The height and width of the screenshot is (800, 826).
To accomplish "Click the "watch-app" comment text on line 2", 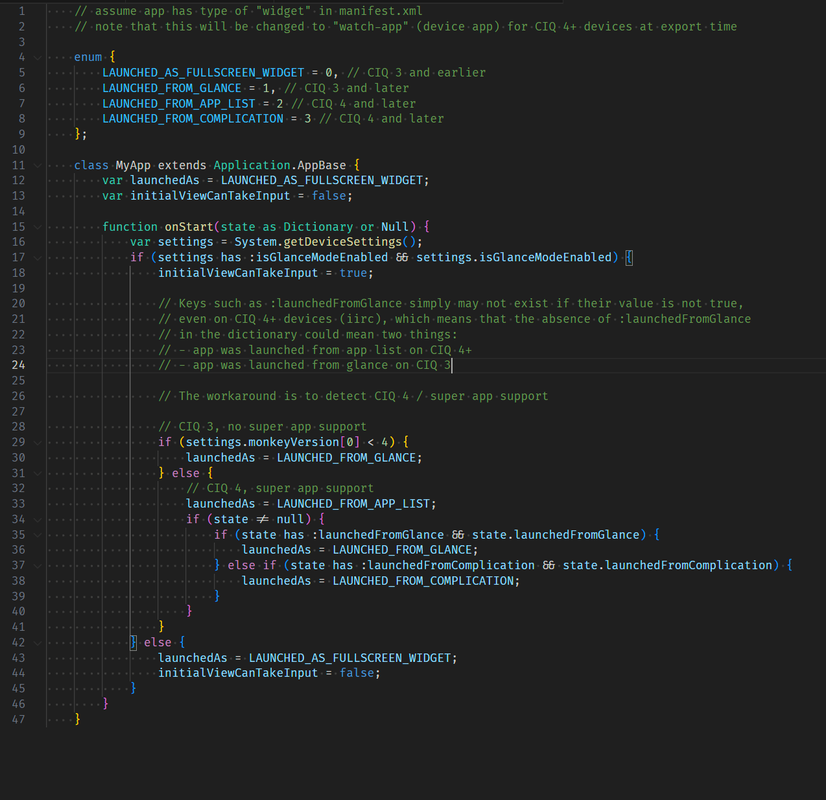I will pyautogui.click(x=370, y=27).
